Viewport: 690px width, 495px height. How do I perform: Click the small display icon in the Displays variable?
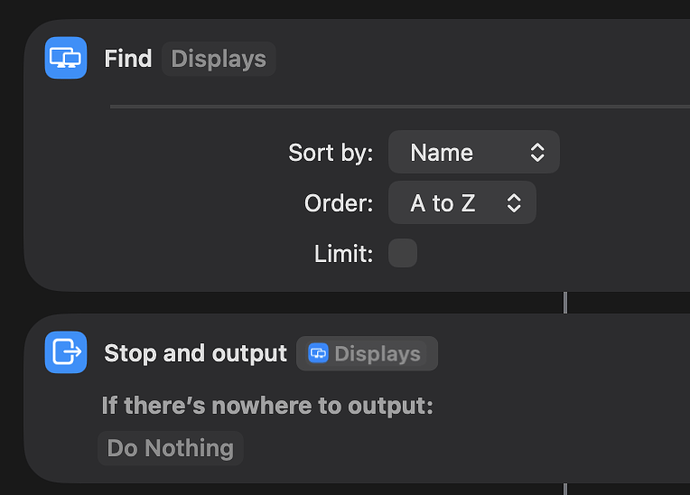pyautogui.click(x=318, y=353)
